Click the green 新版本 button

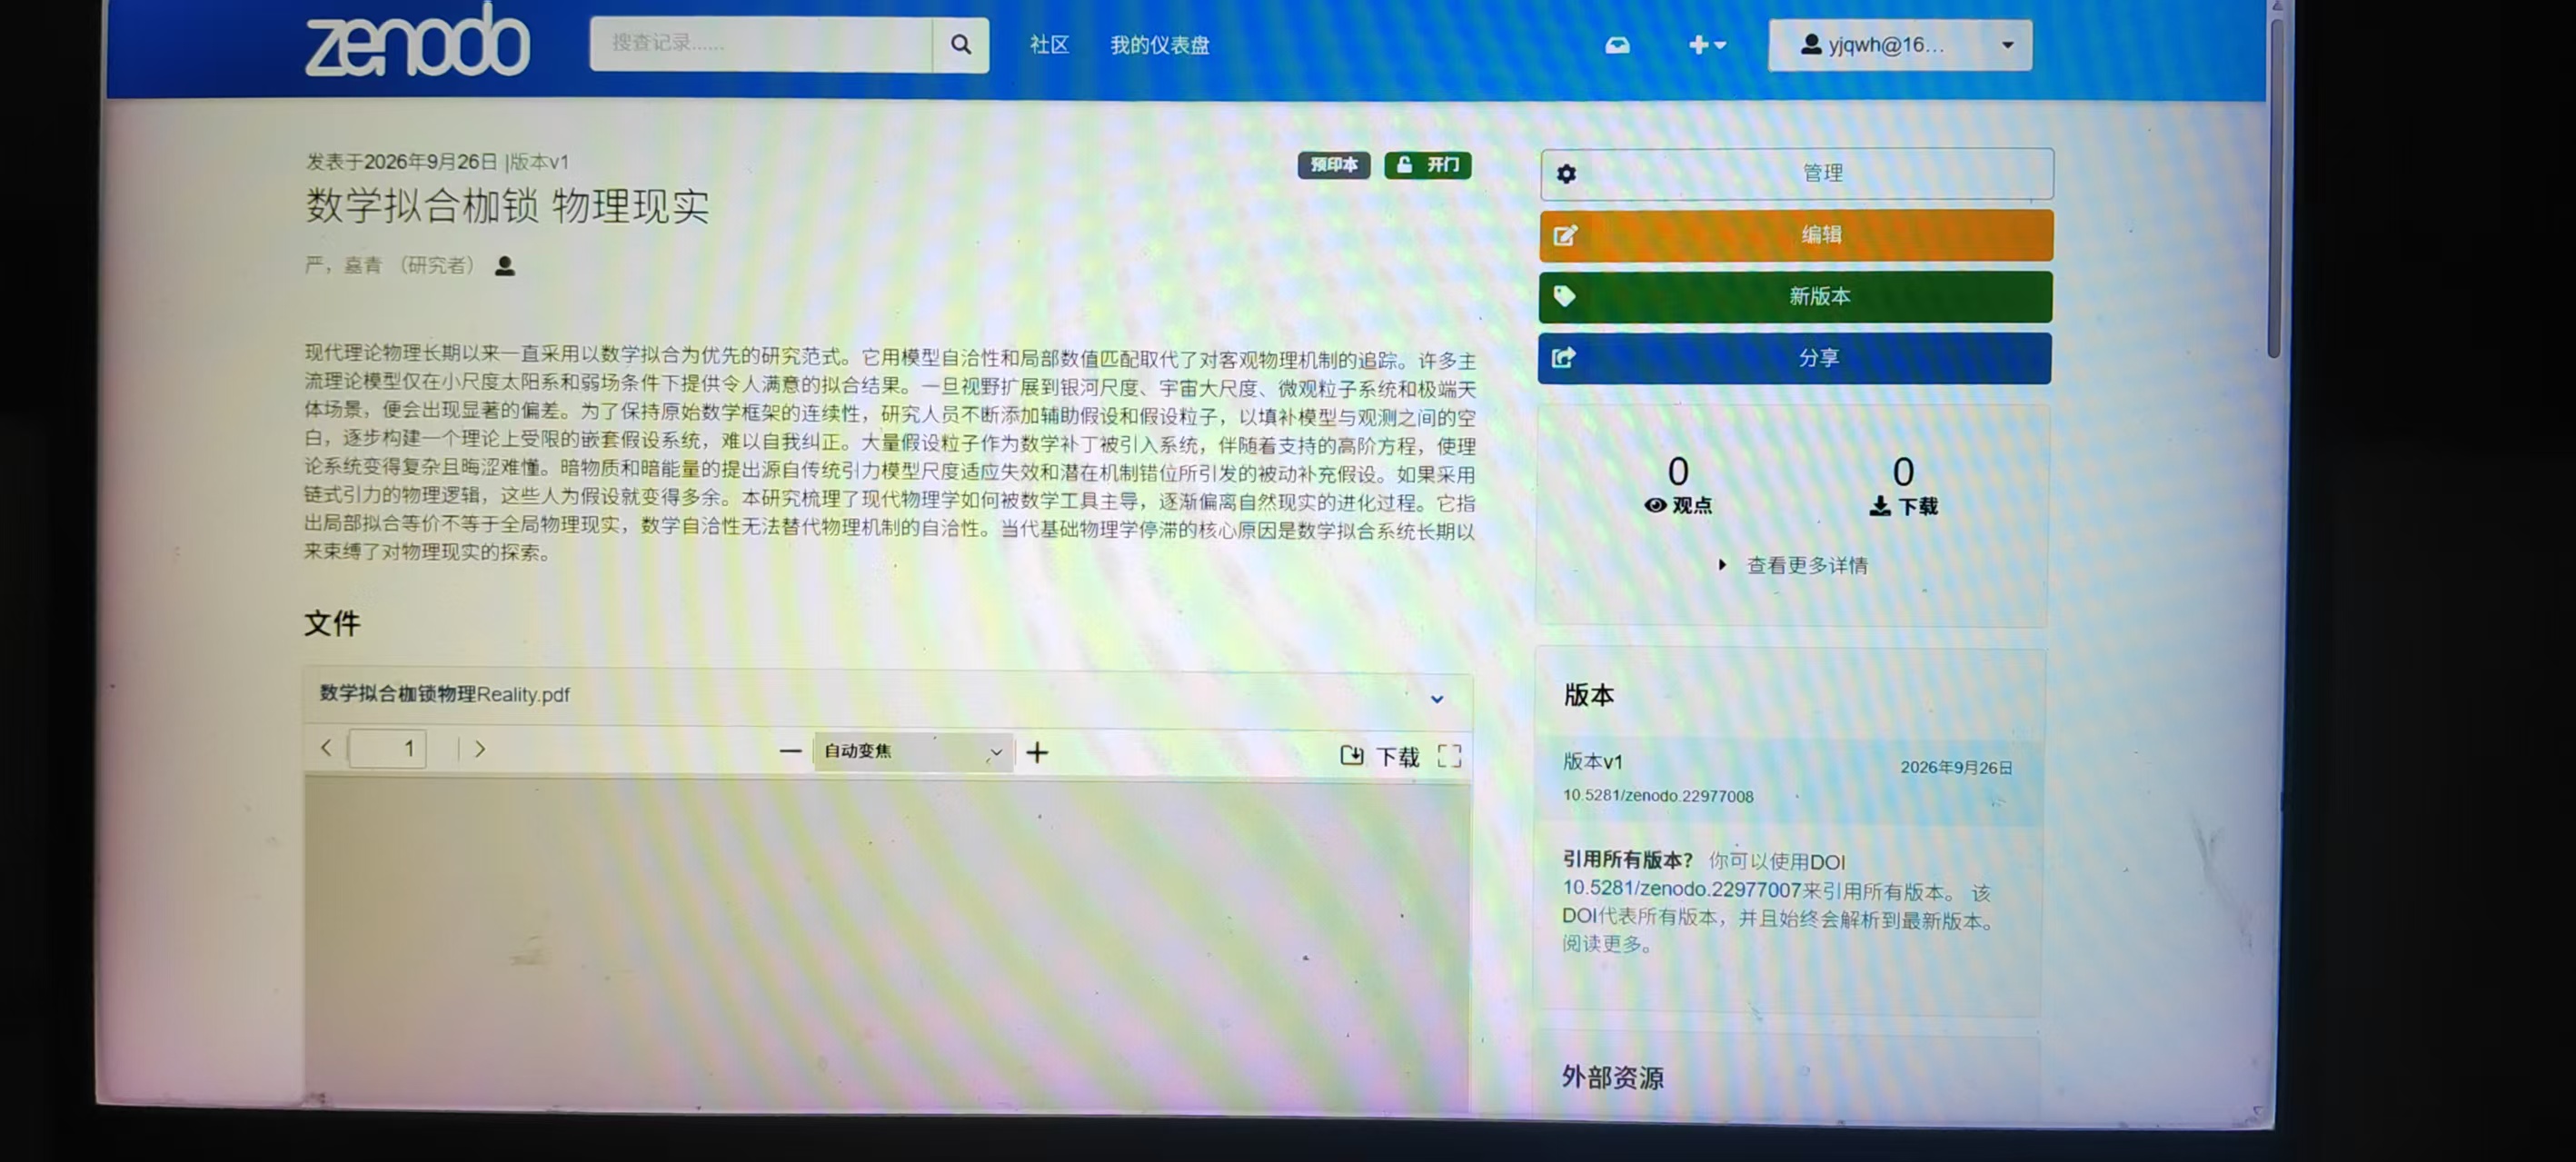(1795, 297)
